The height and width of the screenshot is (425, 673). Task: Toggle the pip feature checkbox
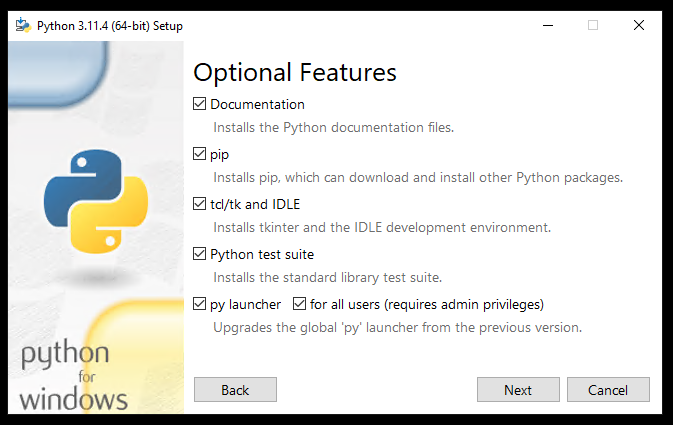click(200, 154)
